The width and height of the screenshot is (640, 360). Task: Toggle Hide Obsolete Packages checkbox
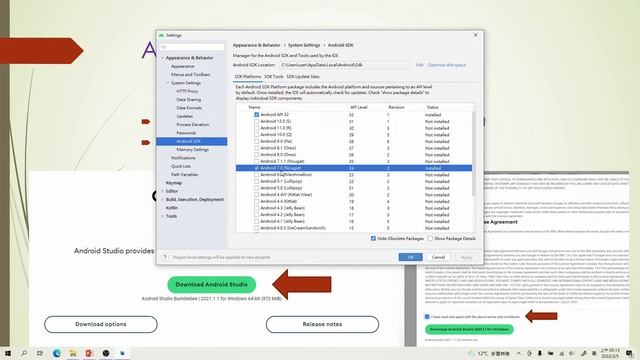pos(373,238)
